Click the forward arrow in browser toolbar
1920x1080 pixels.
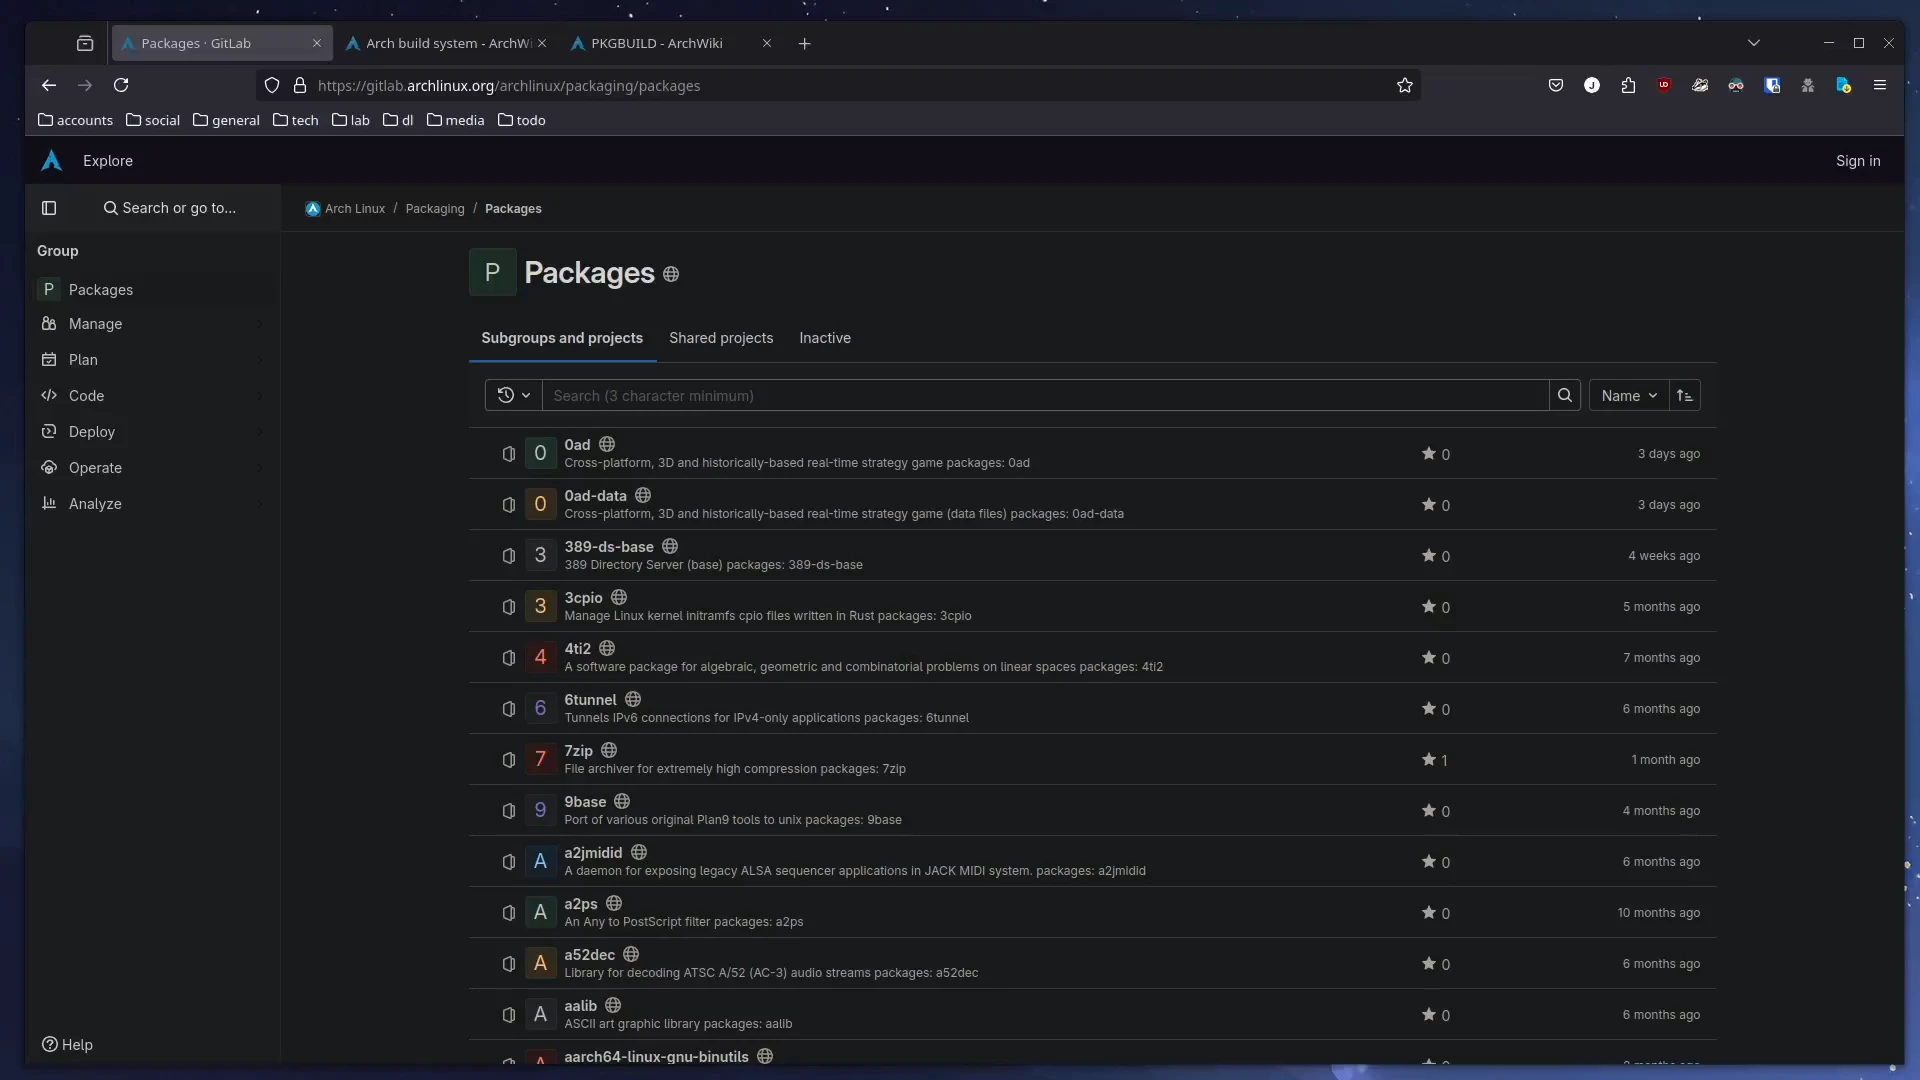point(85,86)
